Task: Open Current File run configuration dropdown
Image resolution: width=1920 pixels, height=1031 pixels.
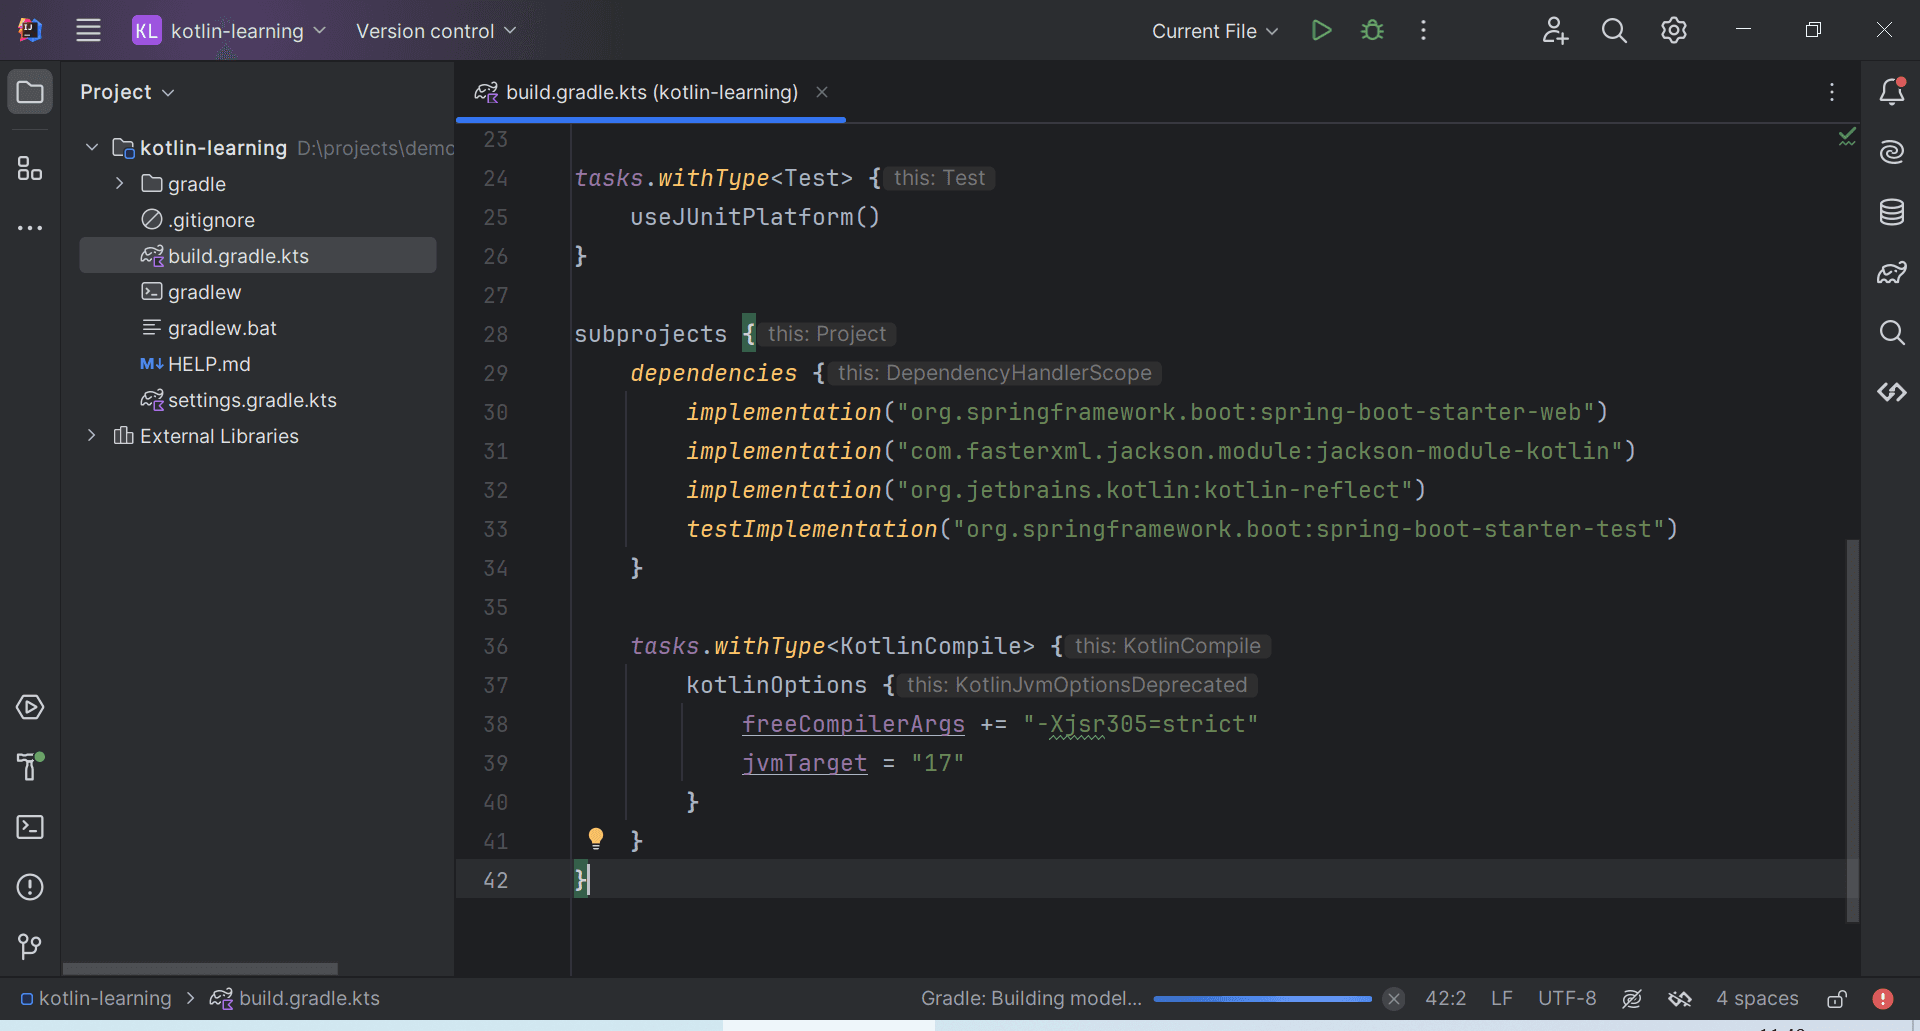Action: (1214, 31)
